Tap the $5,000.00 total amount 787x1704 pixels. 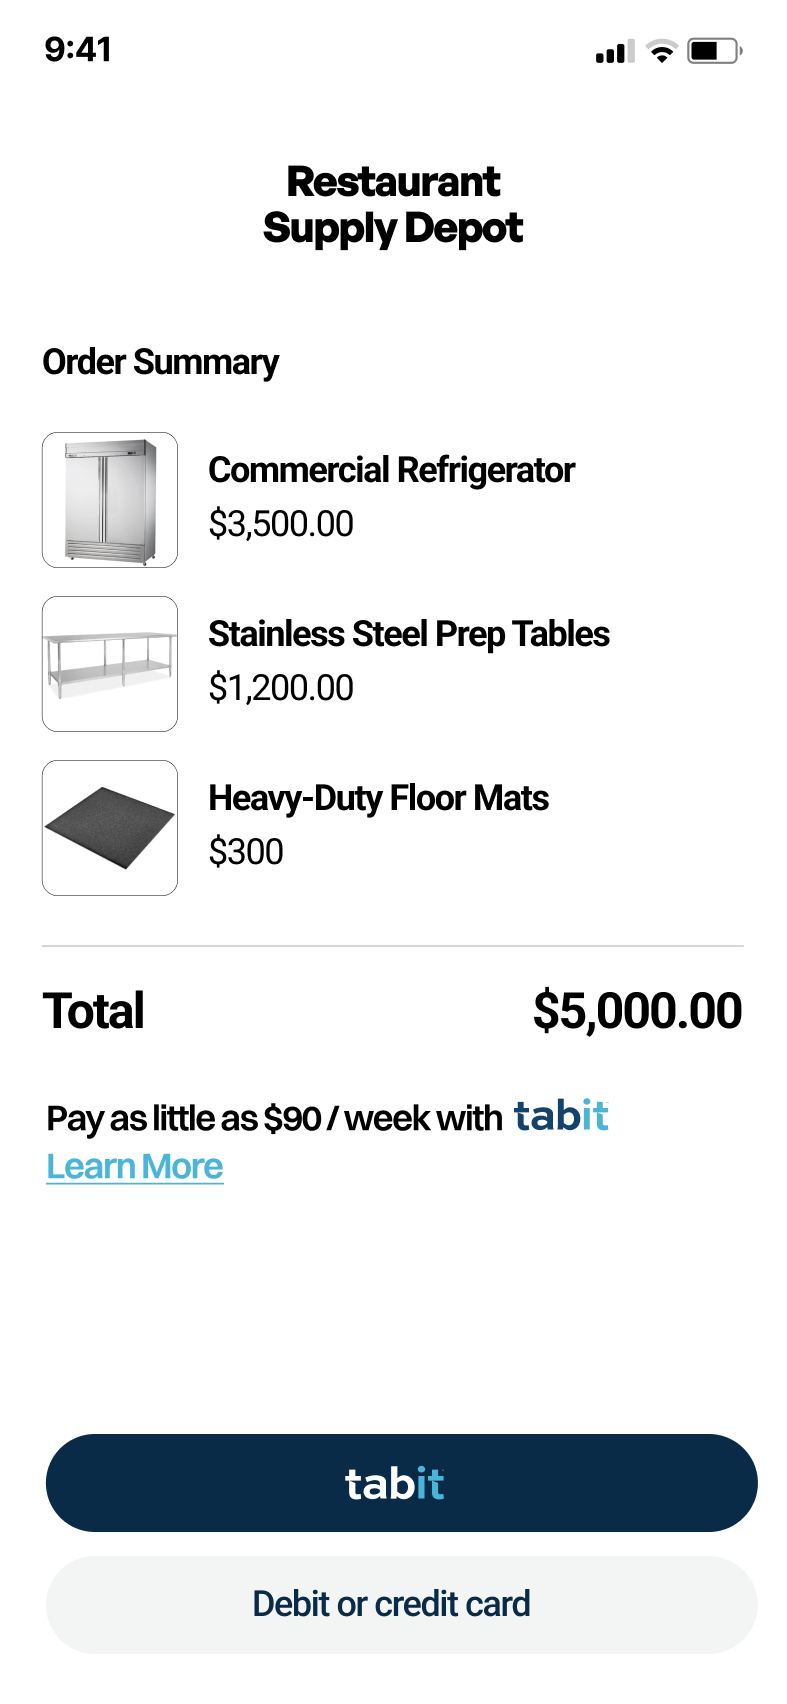[x=637, y=1010]
